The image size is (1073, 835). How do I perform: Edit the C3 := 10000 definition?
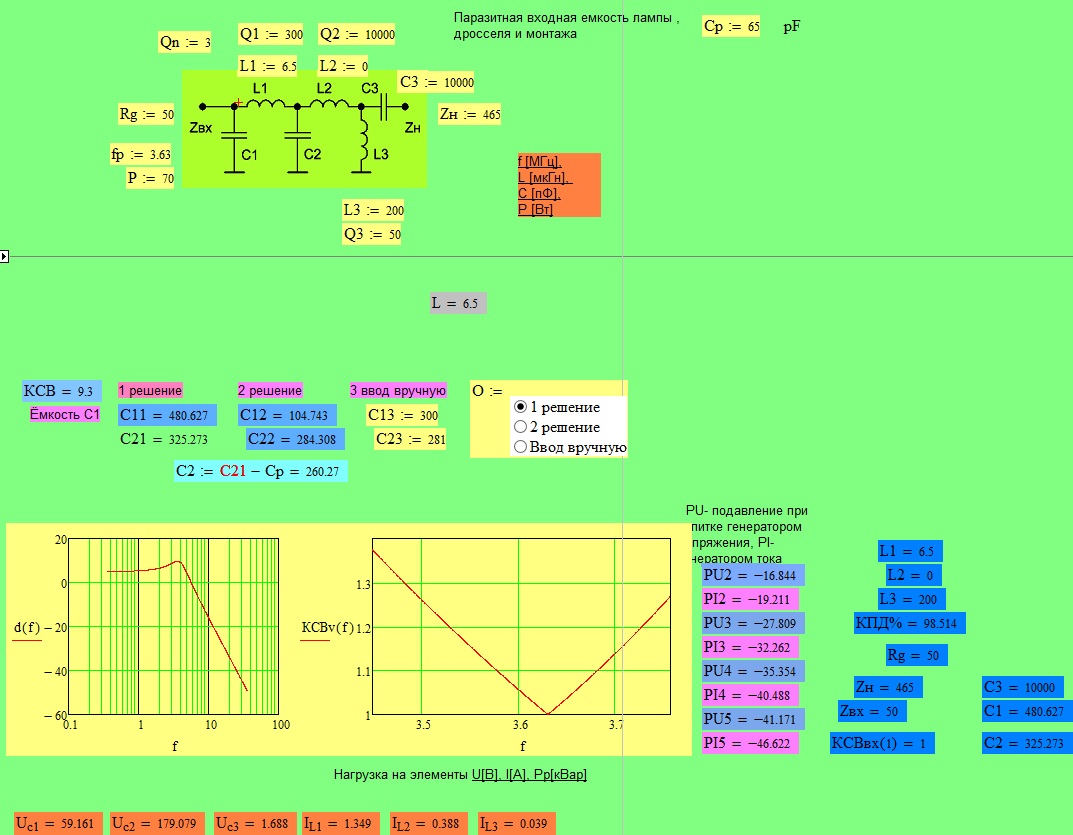point(437,82)
